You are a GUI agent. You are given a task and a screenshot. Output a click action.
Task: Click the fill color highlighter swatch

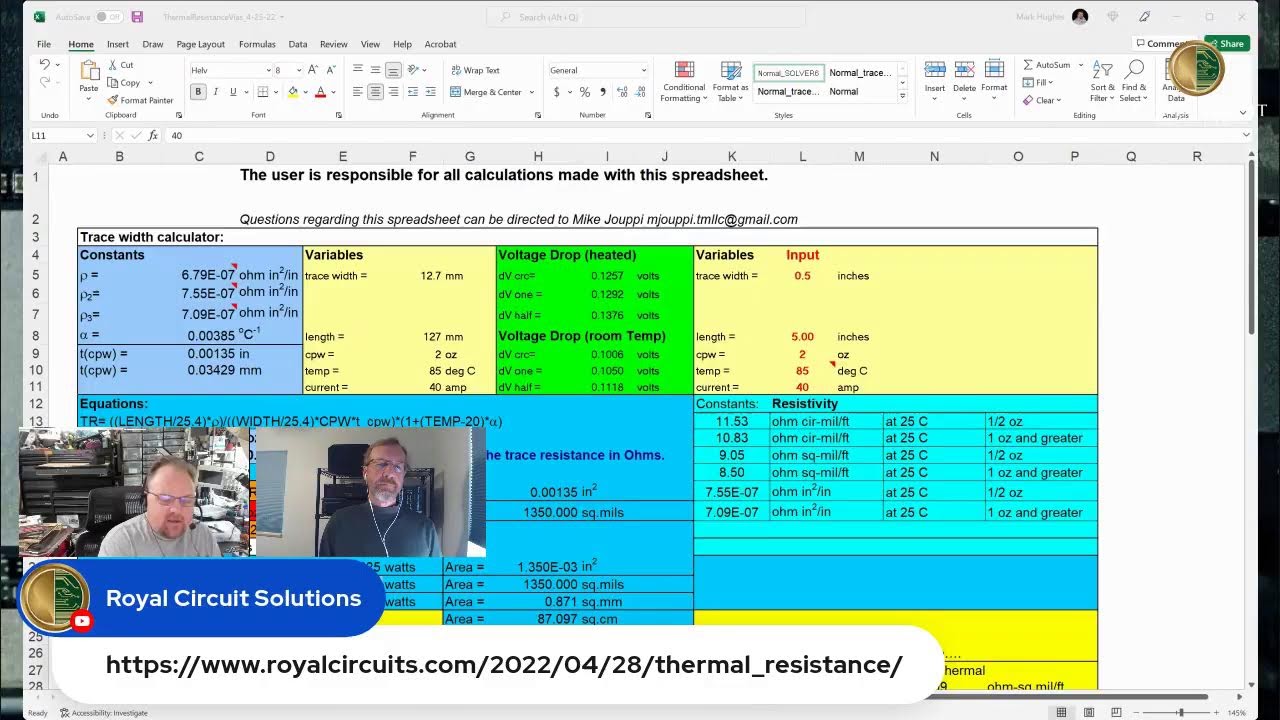[292, 92]
